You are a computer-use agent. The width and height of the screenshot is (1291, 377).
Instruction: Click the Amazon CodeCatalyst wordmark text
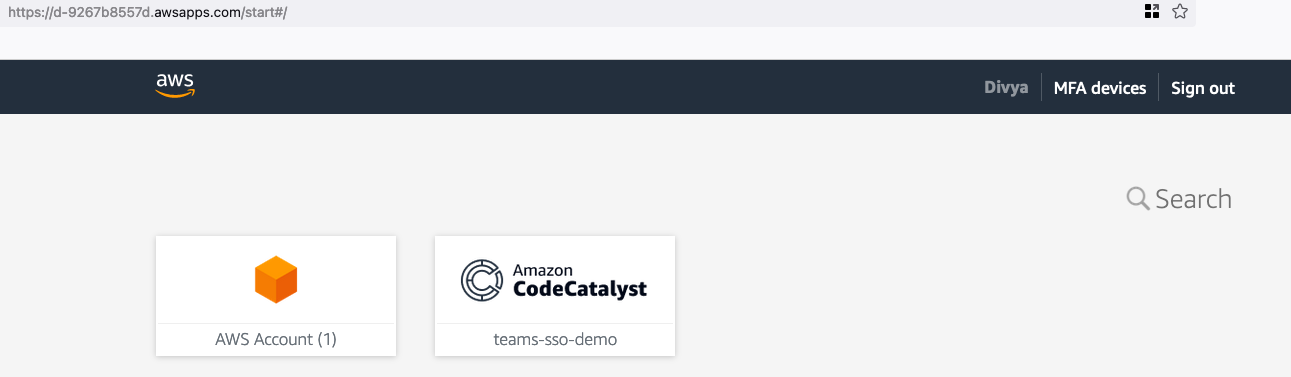(x=580, y=281)
